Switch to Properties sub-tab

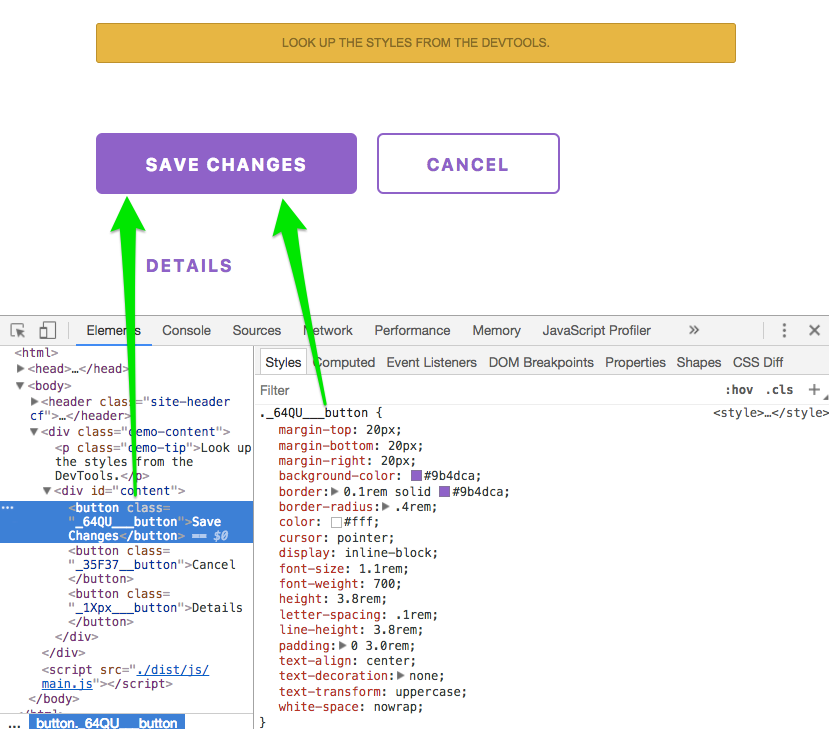tap(635, 362)
